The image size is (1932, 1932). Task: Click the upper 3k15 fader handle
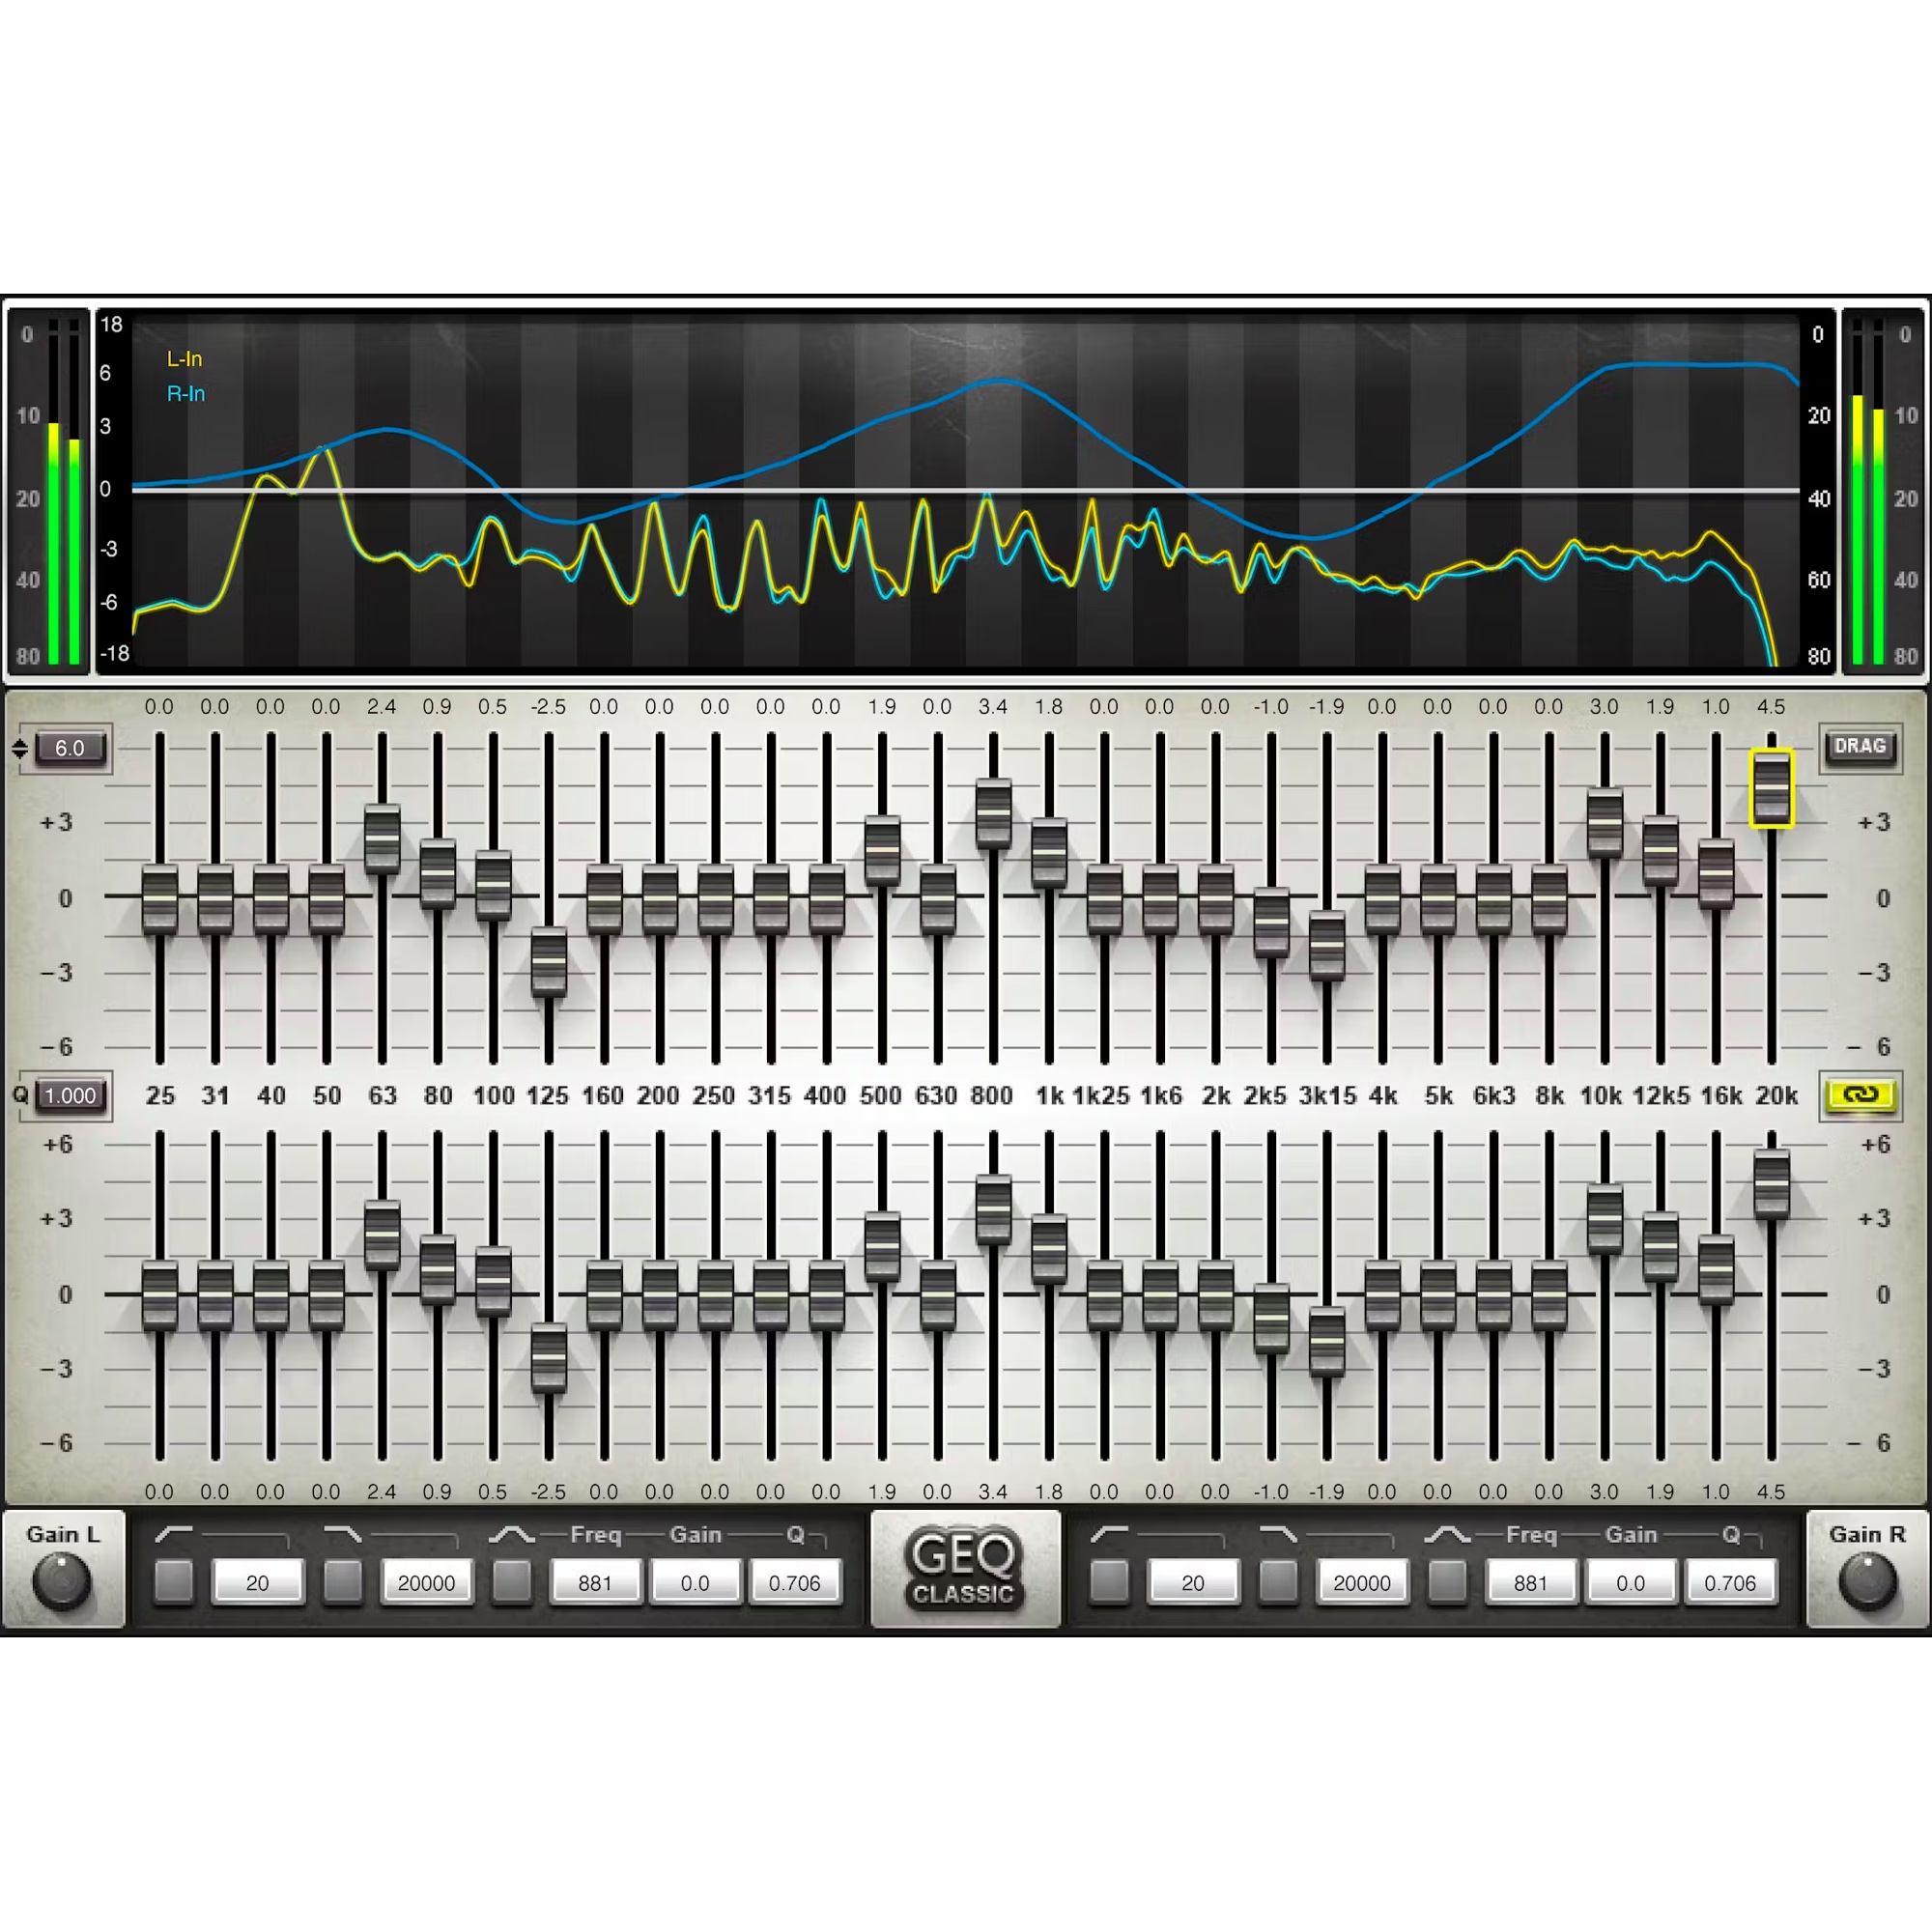point(1327,946)
